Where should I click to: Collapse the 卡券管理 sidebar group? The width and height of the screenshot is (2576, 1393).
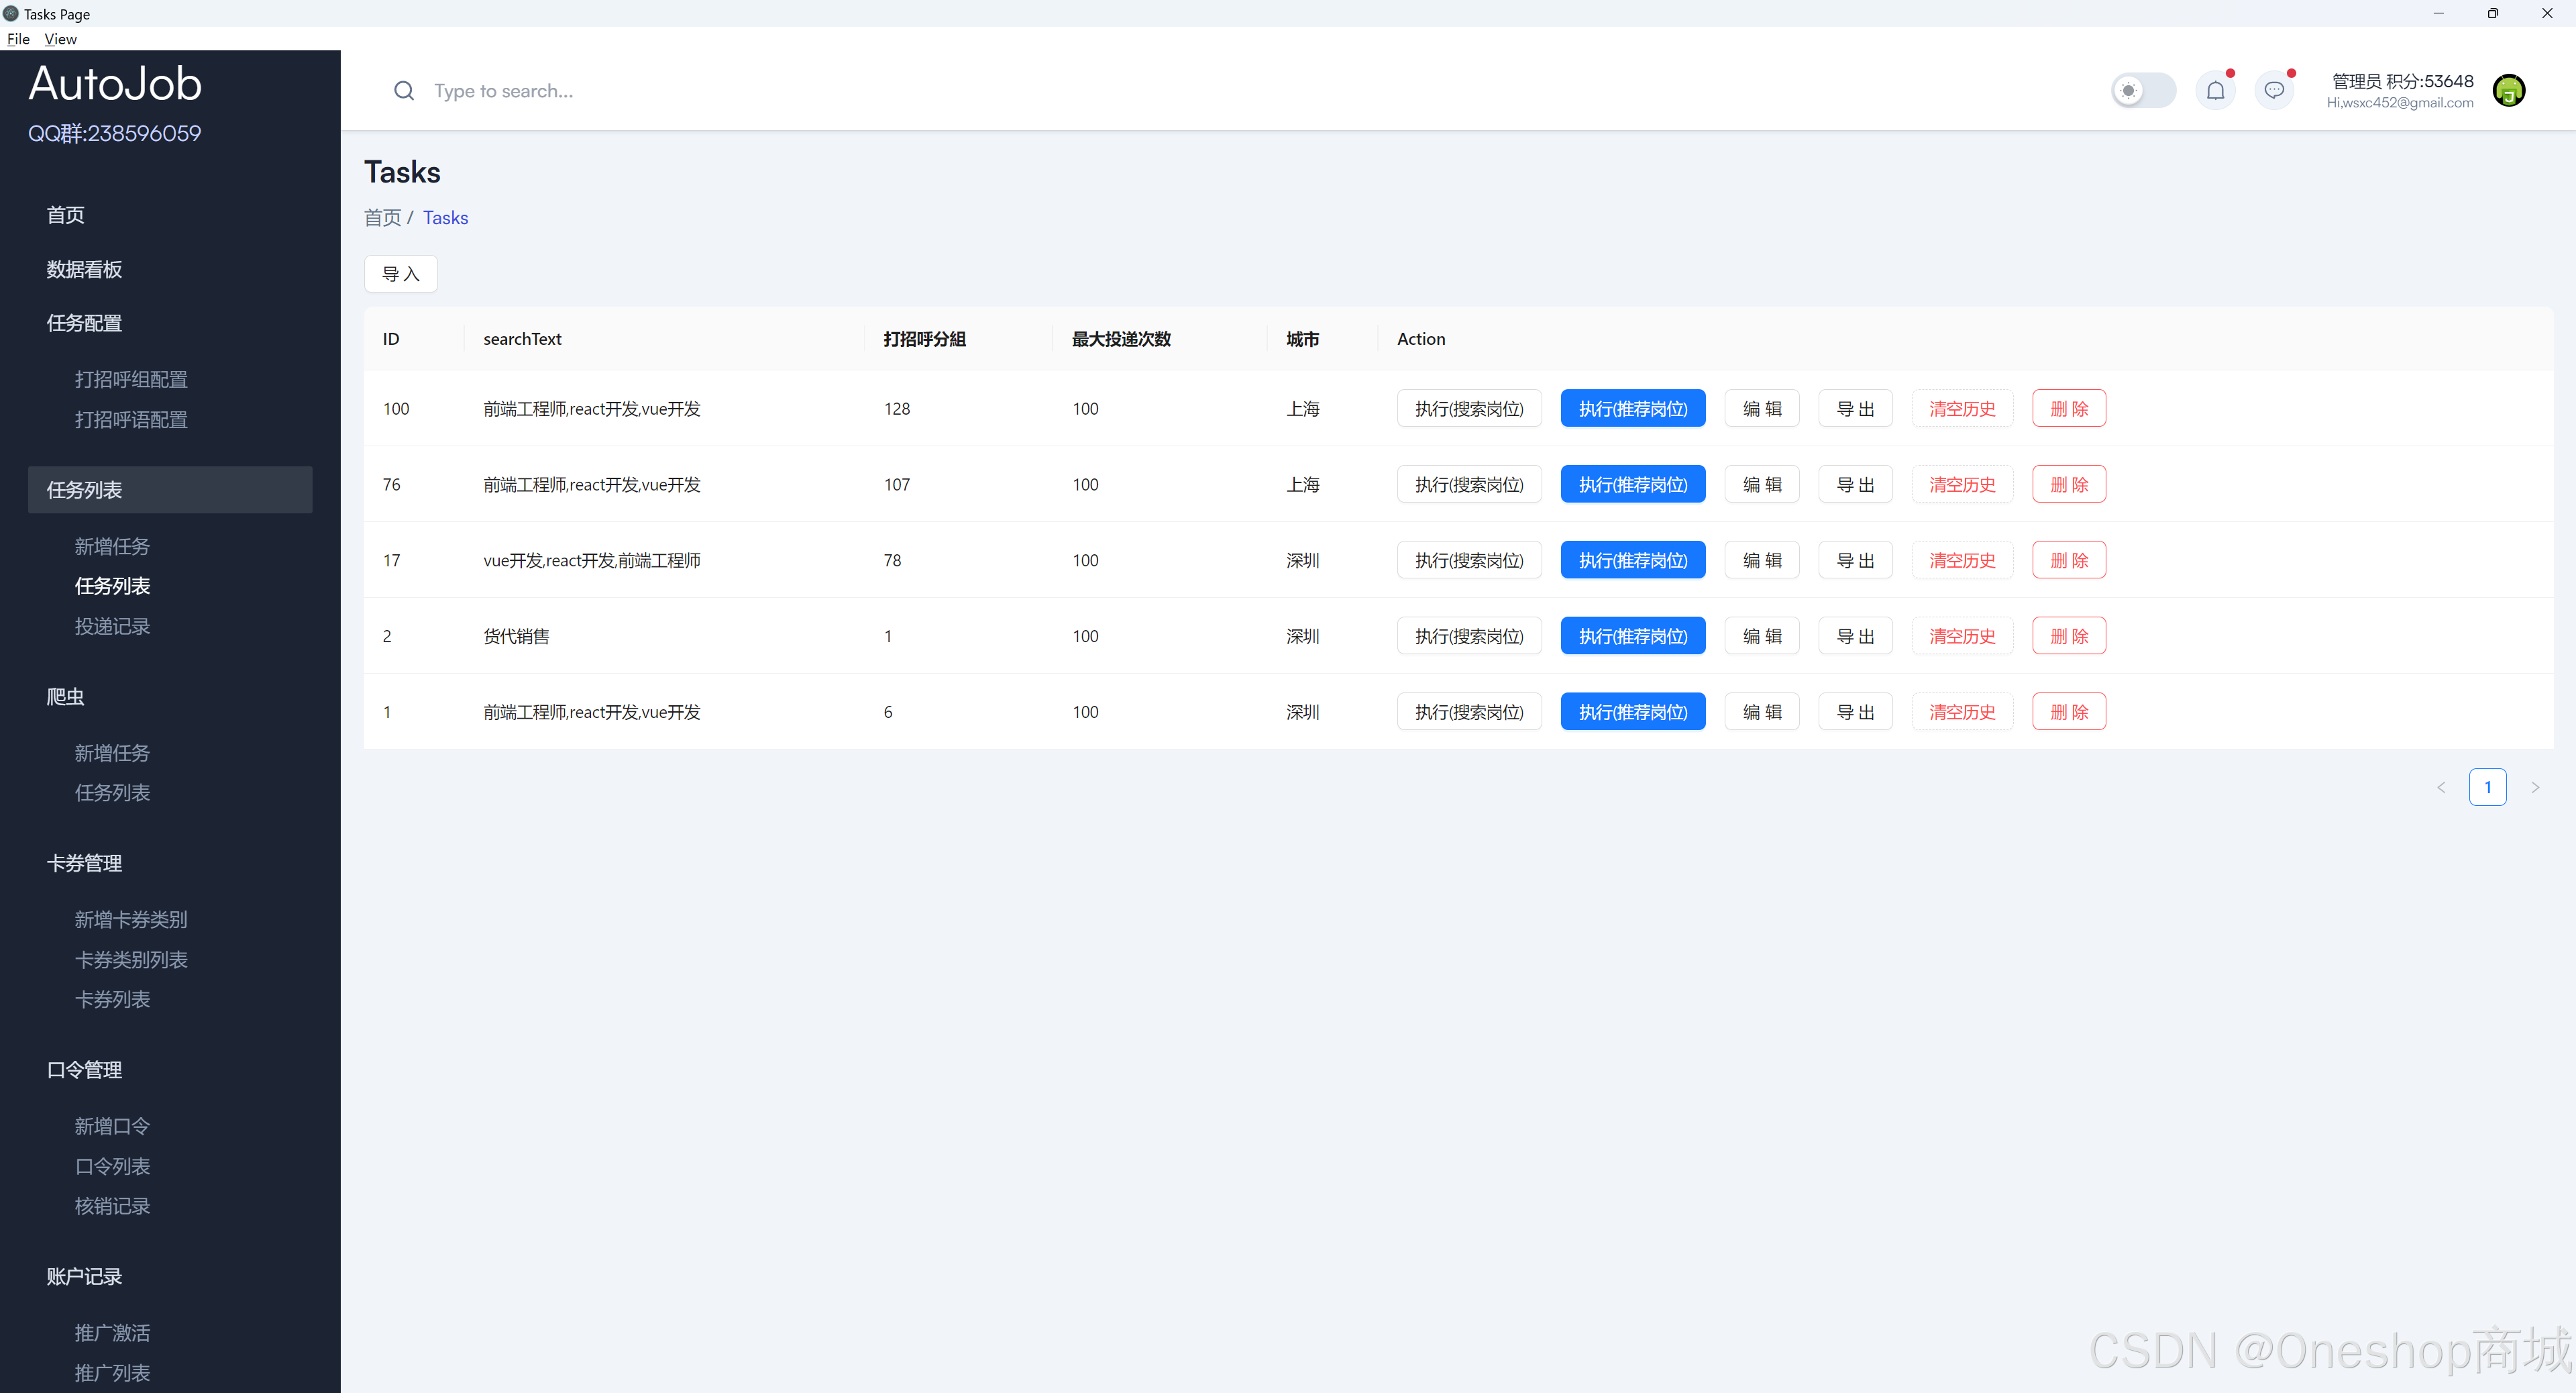pyautogui.click(x=84, y=863)
